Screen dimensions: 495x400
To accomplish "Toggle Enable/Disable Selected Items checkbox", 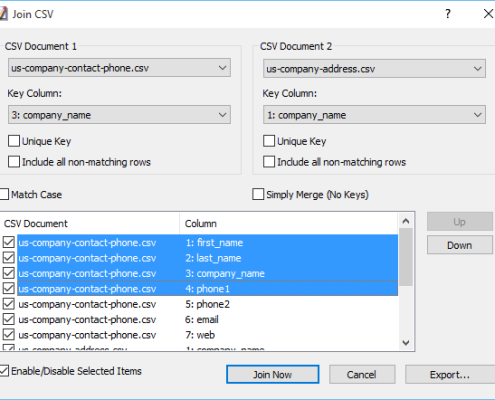I will (4, 371).
